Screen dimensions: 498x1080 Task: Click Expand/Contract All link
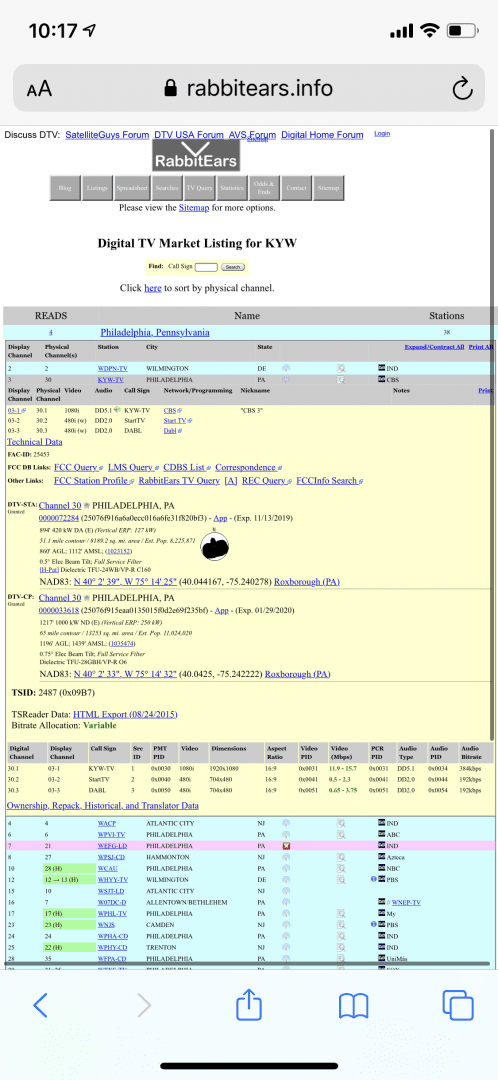[x=434, y=347]
